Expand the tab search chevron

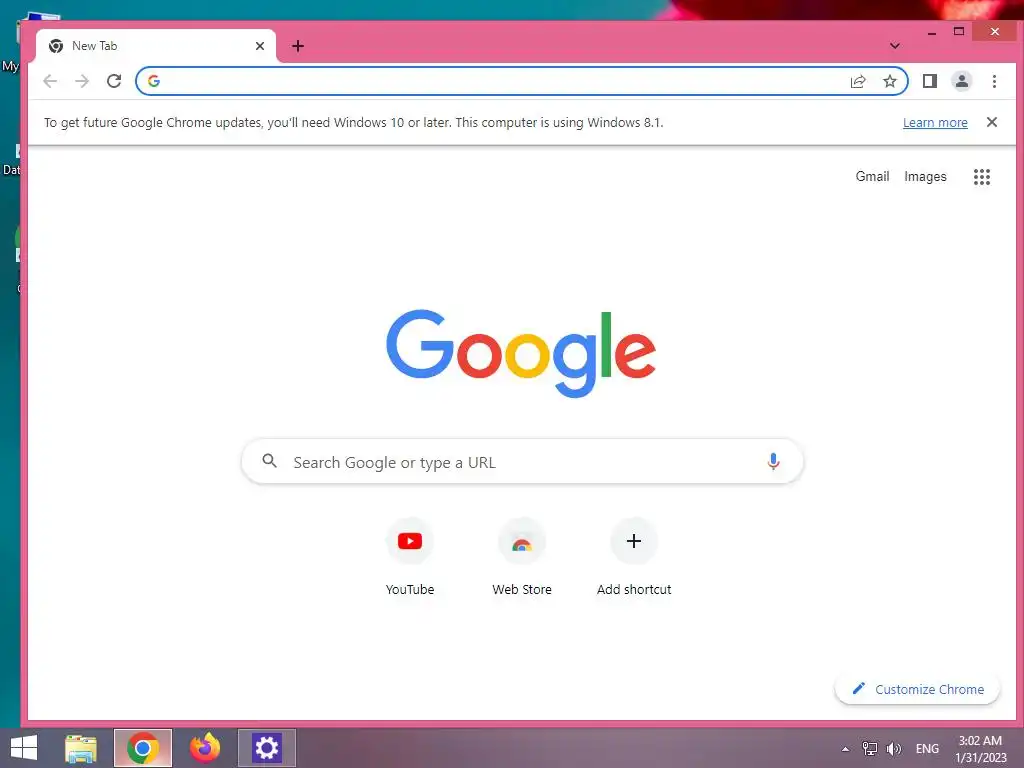pos(895,46)
